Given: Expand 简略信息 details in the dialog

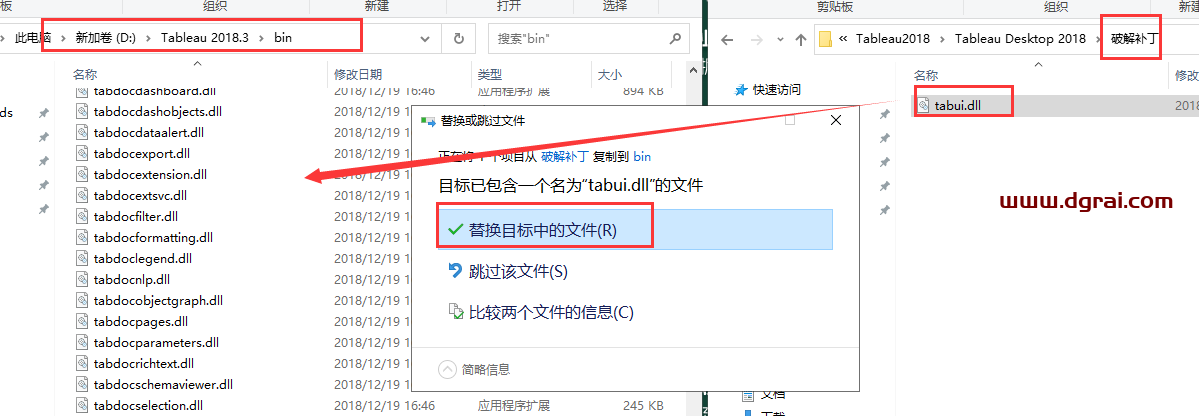Looking at the screenshot, I should tap(474, 369).
